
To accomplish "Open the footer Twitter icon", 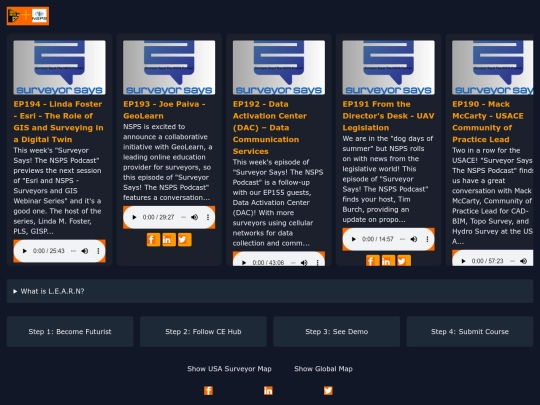I will click(328, 391).
